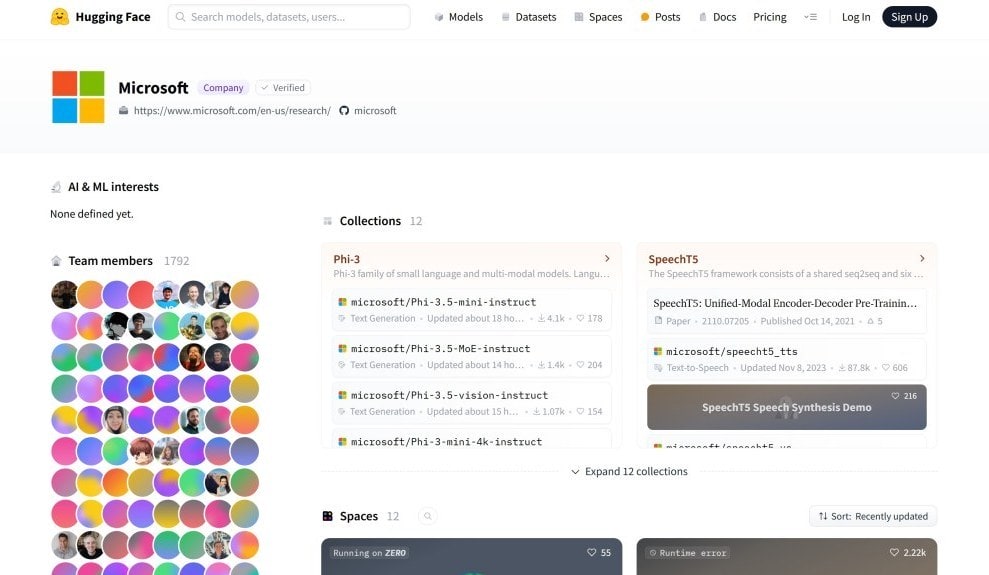The width and height of the screenshot is (989, 575).
Task: Click the GitHub icon next to microsoft
Action: point(344,110)
